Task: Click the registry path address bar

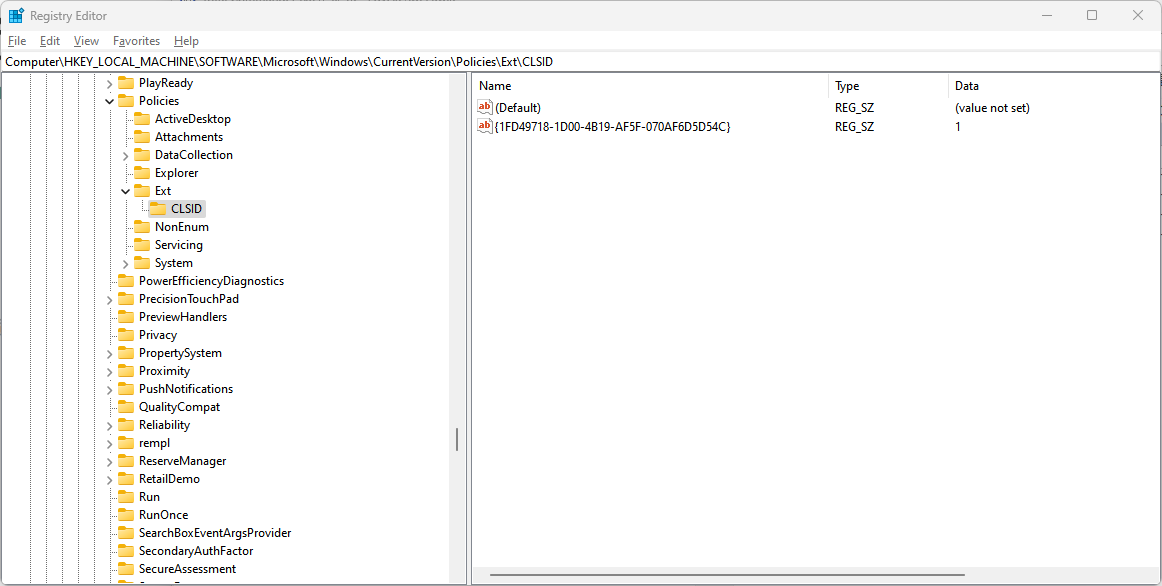Action: point(581,62)
